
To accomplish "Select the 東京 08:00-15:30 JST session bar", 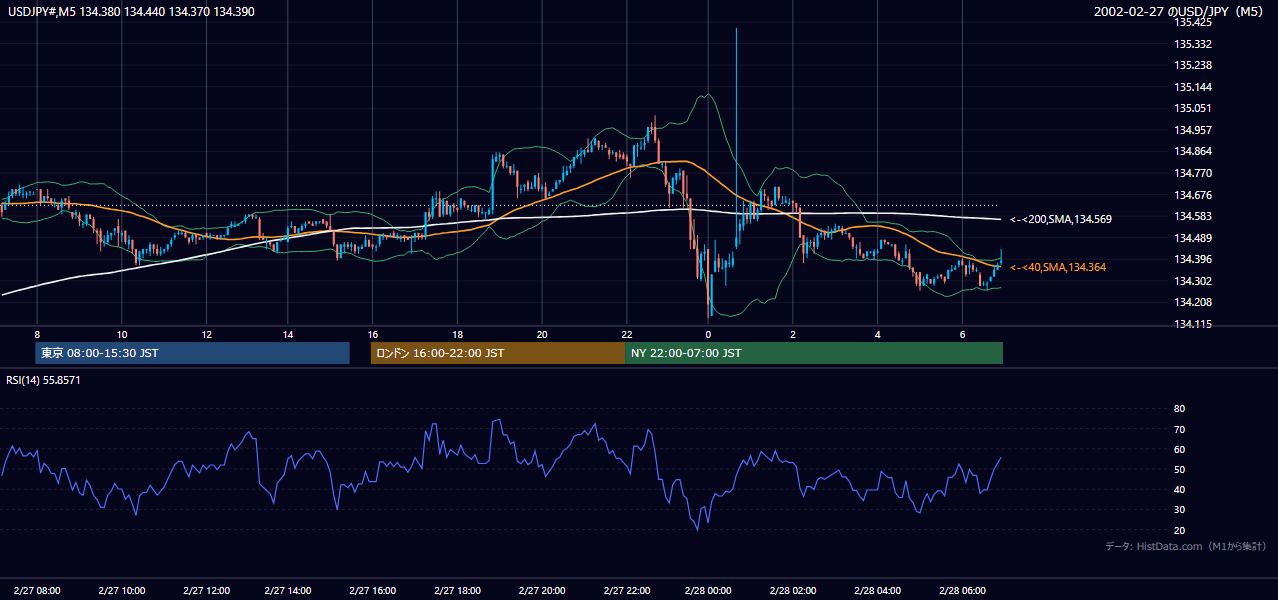I will (x=192, y=353).
